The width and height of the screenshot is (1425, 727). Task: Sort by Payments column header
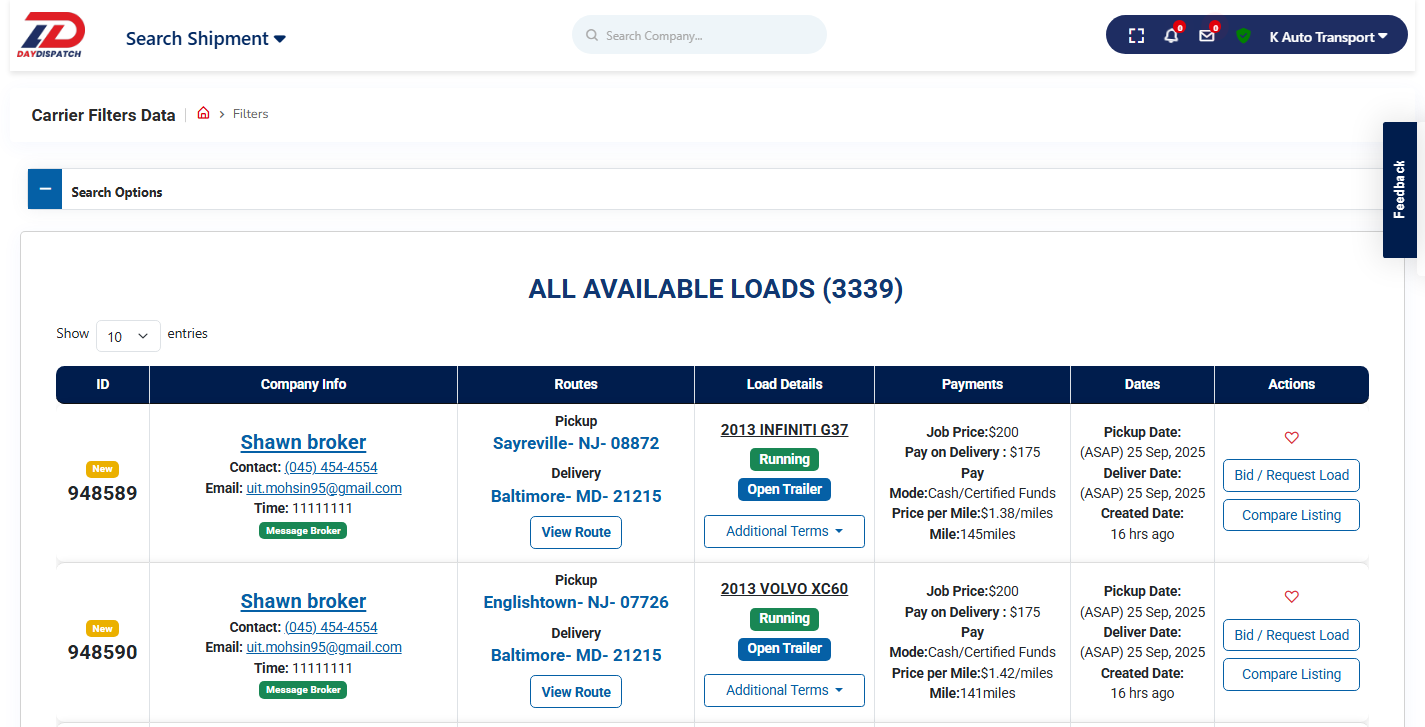(971, 384)
